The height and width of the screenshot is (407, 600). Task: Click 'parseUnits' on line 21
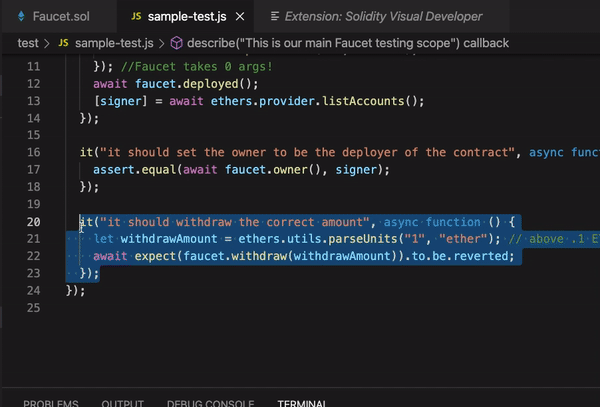pos(363,239)
